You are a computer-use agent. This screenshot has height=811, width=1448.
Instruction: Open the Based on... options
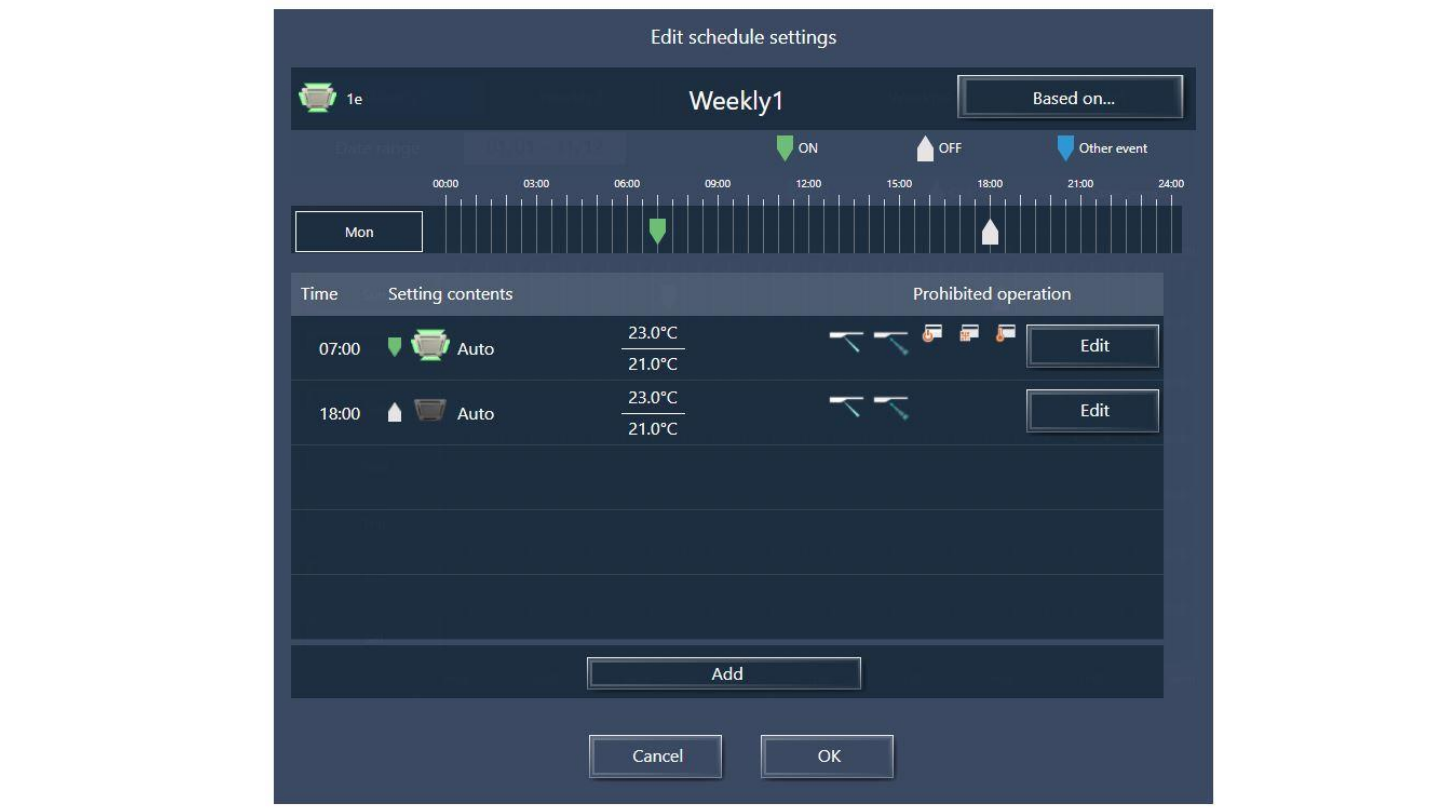pyautogui.click(x=1070, y=98)
